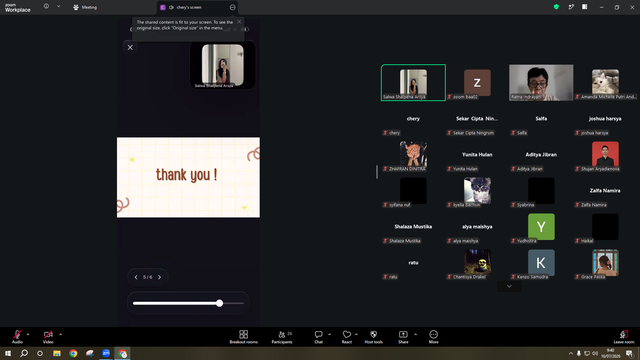Select Yudhotira's green Y tile

tap(541, 227)
